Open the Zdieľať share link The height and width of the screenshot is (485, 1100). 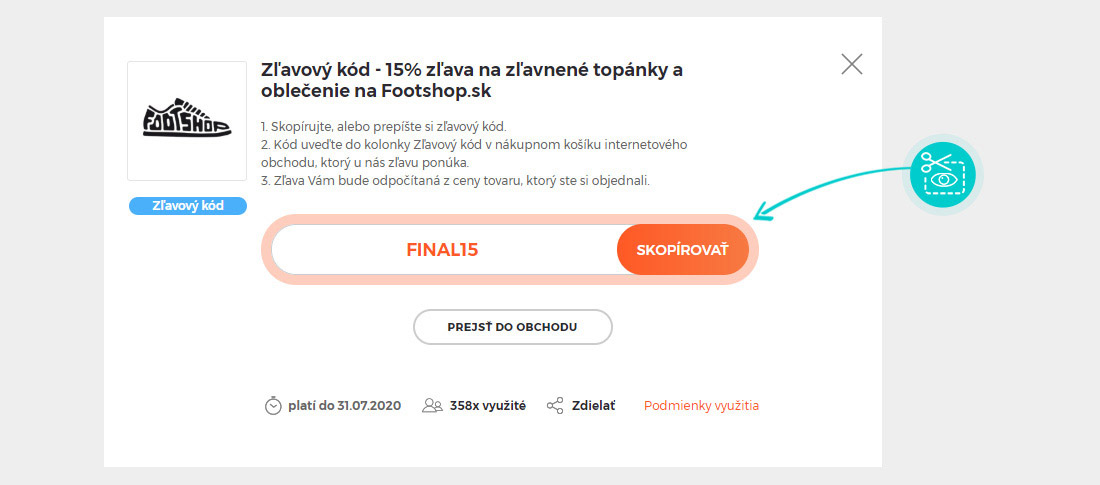point(593,406)
